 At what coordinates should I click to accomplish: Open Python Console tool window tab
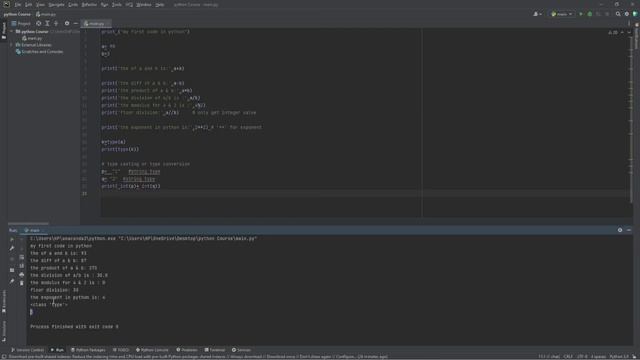(152, 350)
